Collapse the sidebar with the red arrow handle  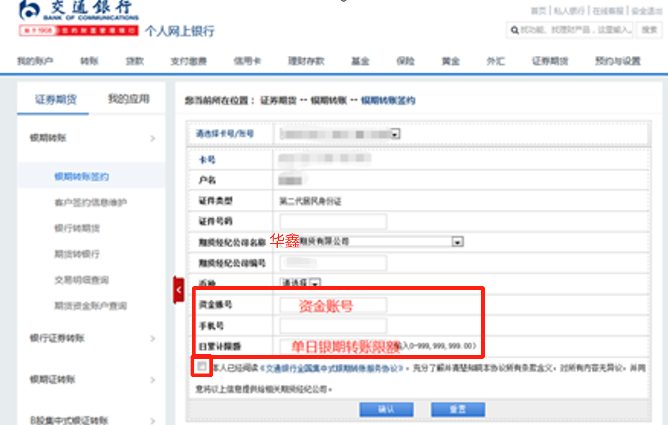pyautogui.click(x=178, y=285)
